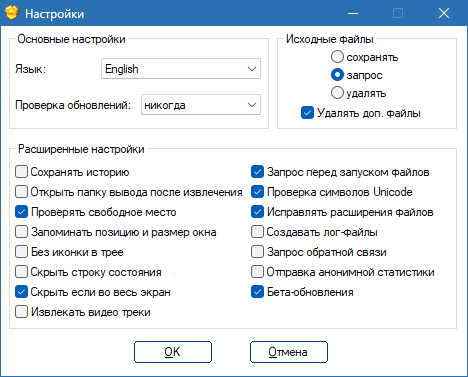Image resolution: width=468 pixels, height=377 pixels.
Task: Enable Извлекать видео треки
Action: (x=21, y=312)
